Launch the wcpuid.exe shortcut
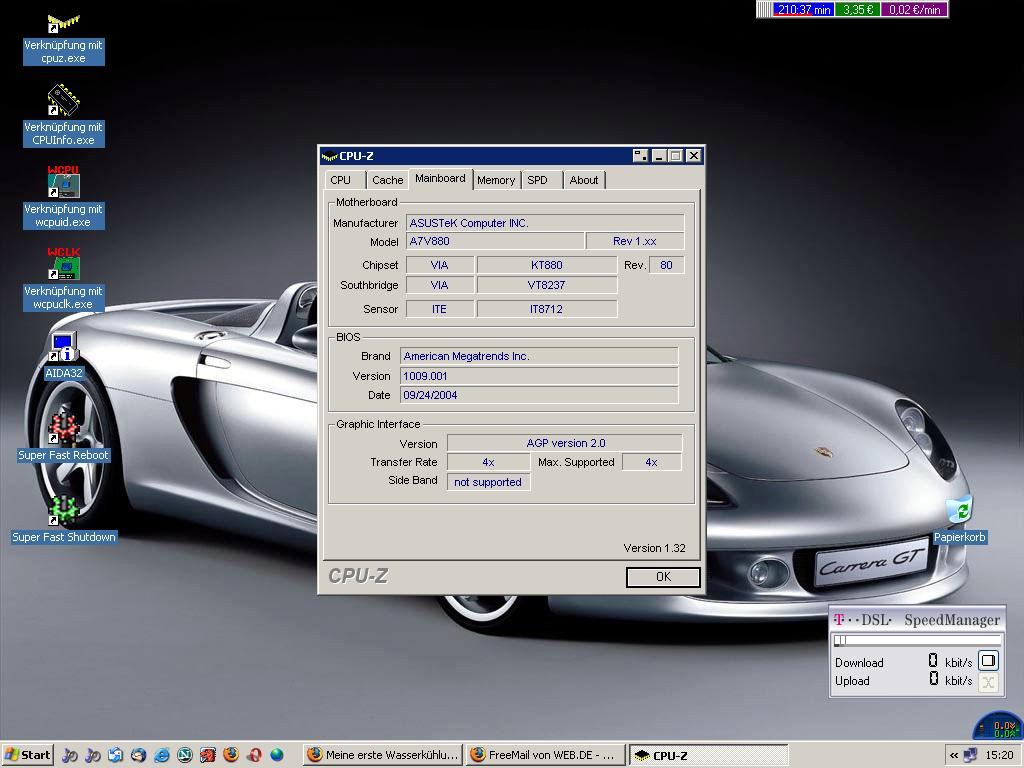 (x=63, y=183)
